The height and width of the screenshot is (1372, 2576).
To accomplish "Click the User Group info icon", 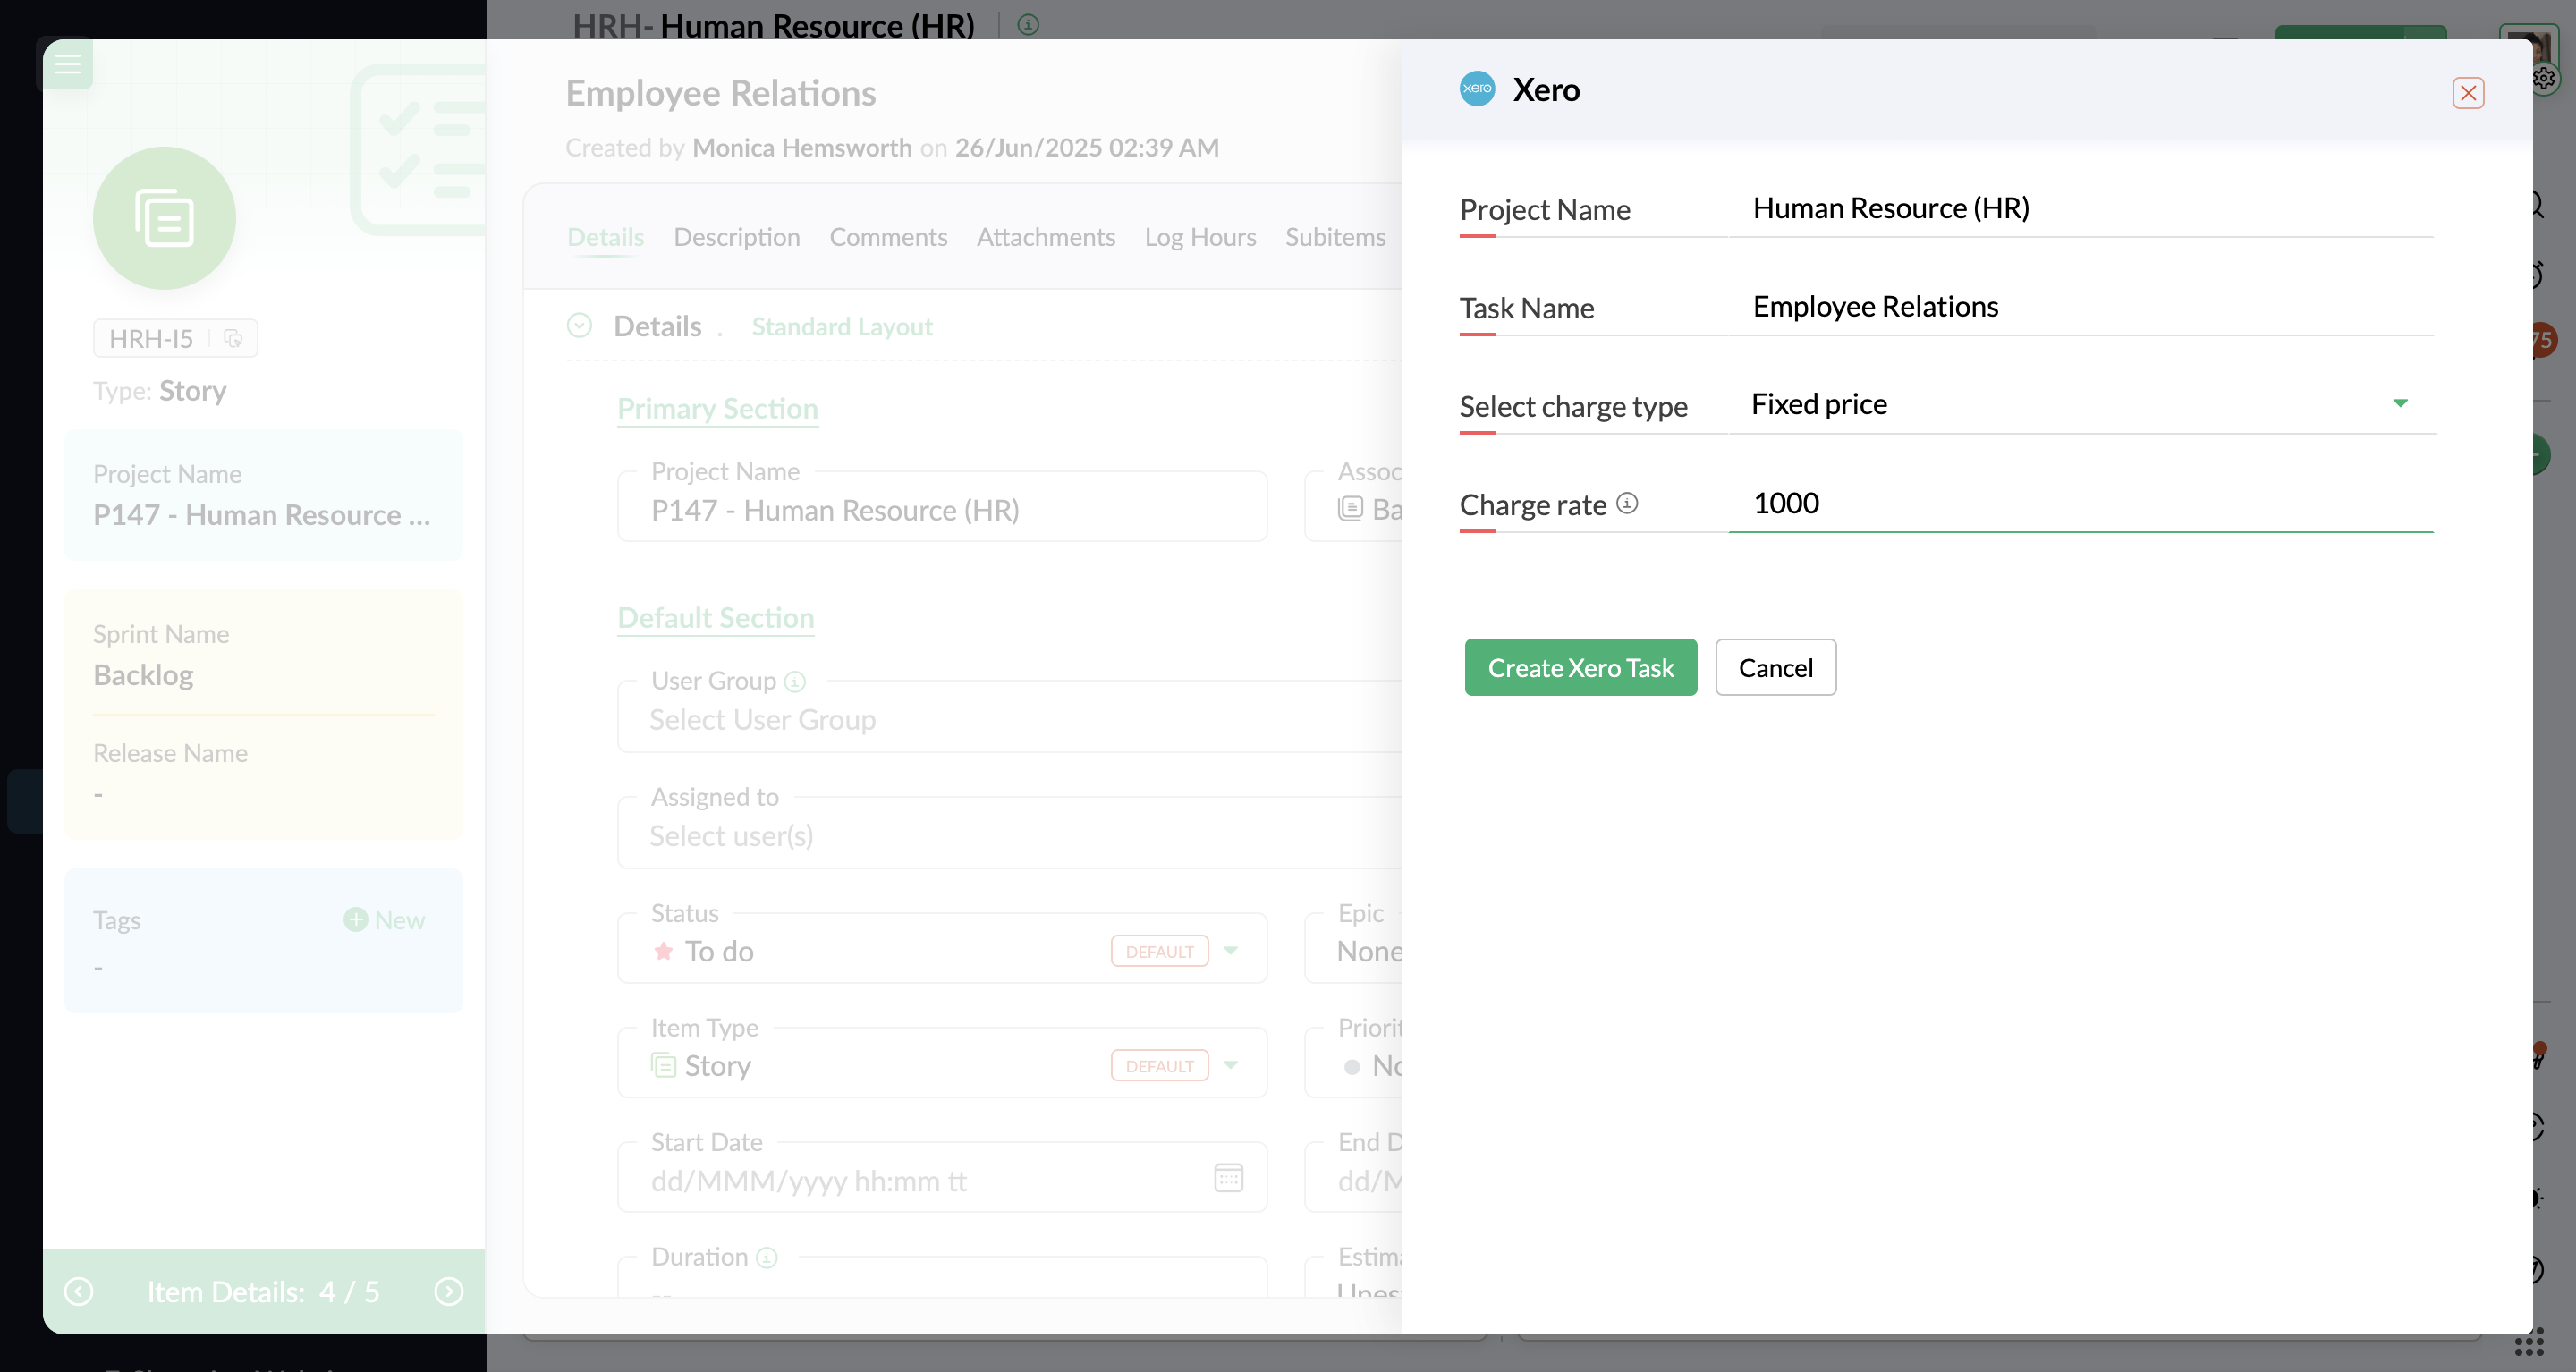I will 795,682.
